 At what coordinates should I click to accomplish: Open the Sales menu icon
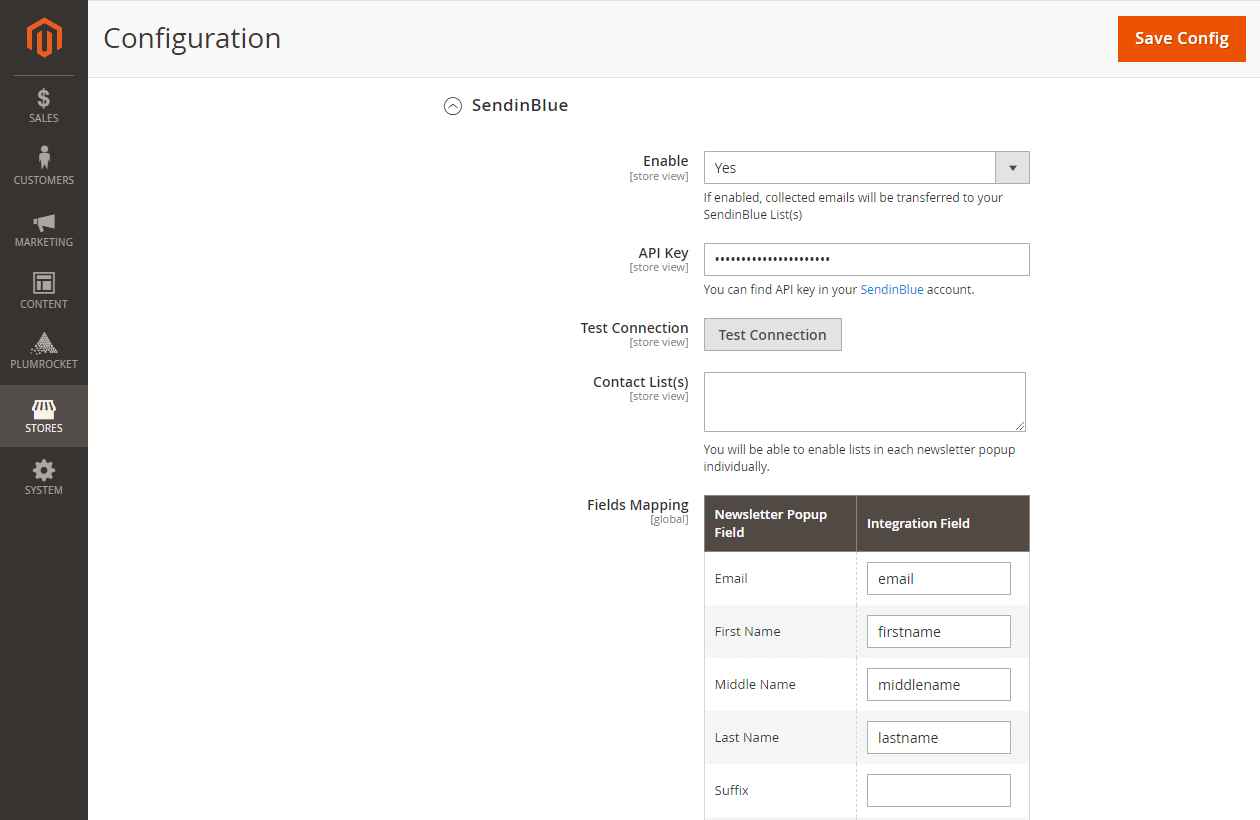[x=44, y=99]
